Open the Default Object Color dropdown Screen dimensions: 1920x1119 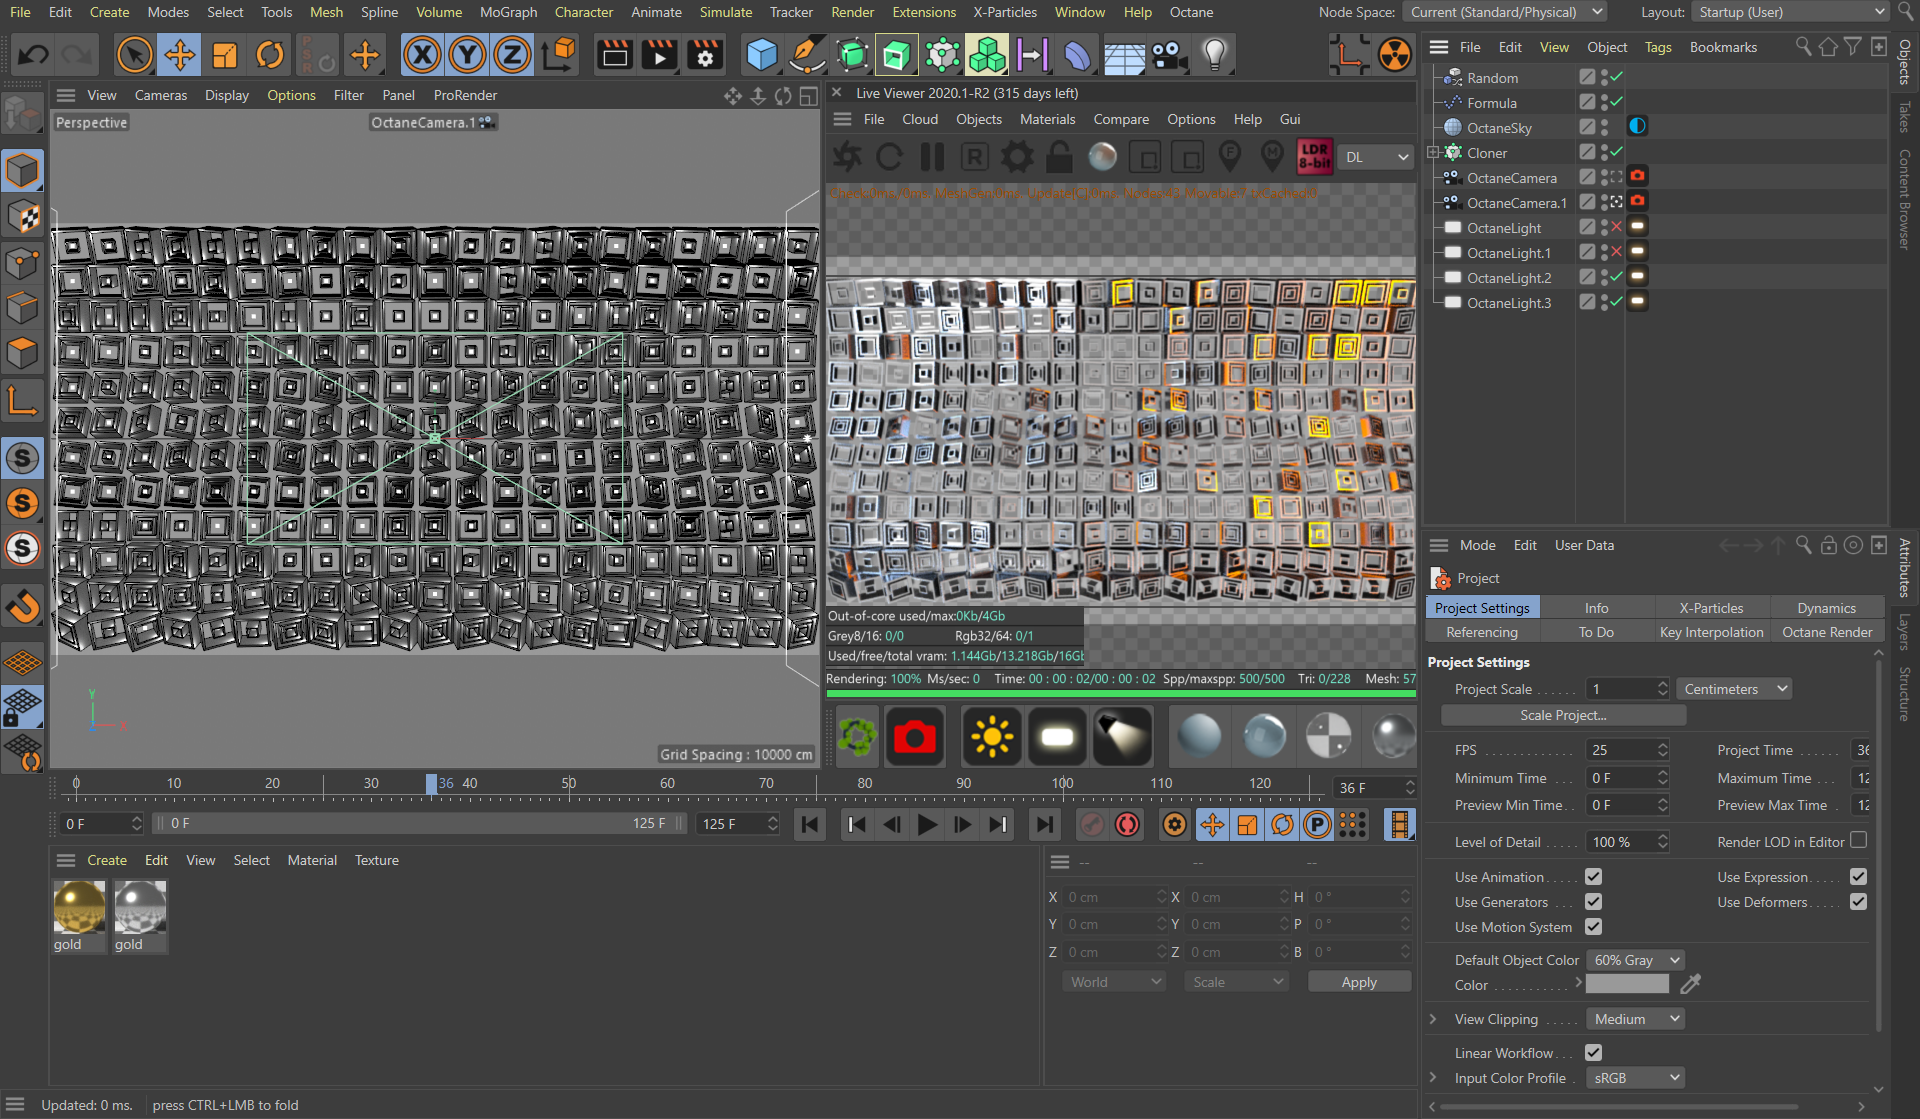point(1635,960)
